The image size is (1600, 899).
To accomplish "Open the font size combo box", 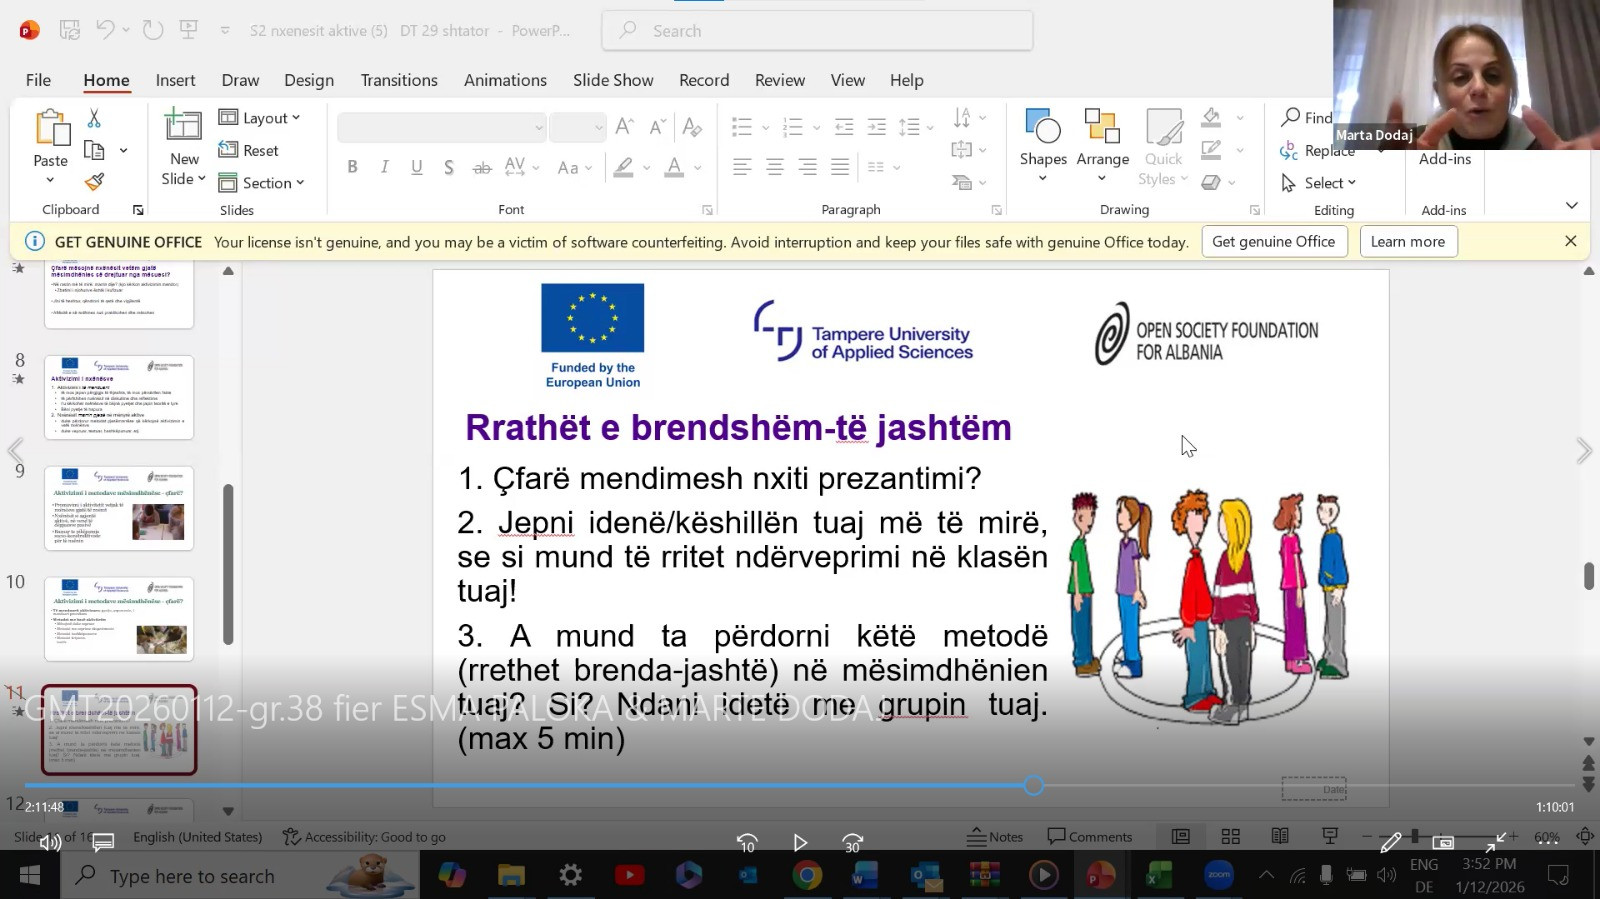I will 577,127.
